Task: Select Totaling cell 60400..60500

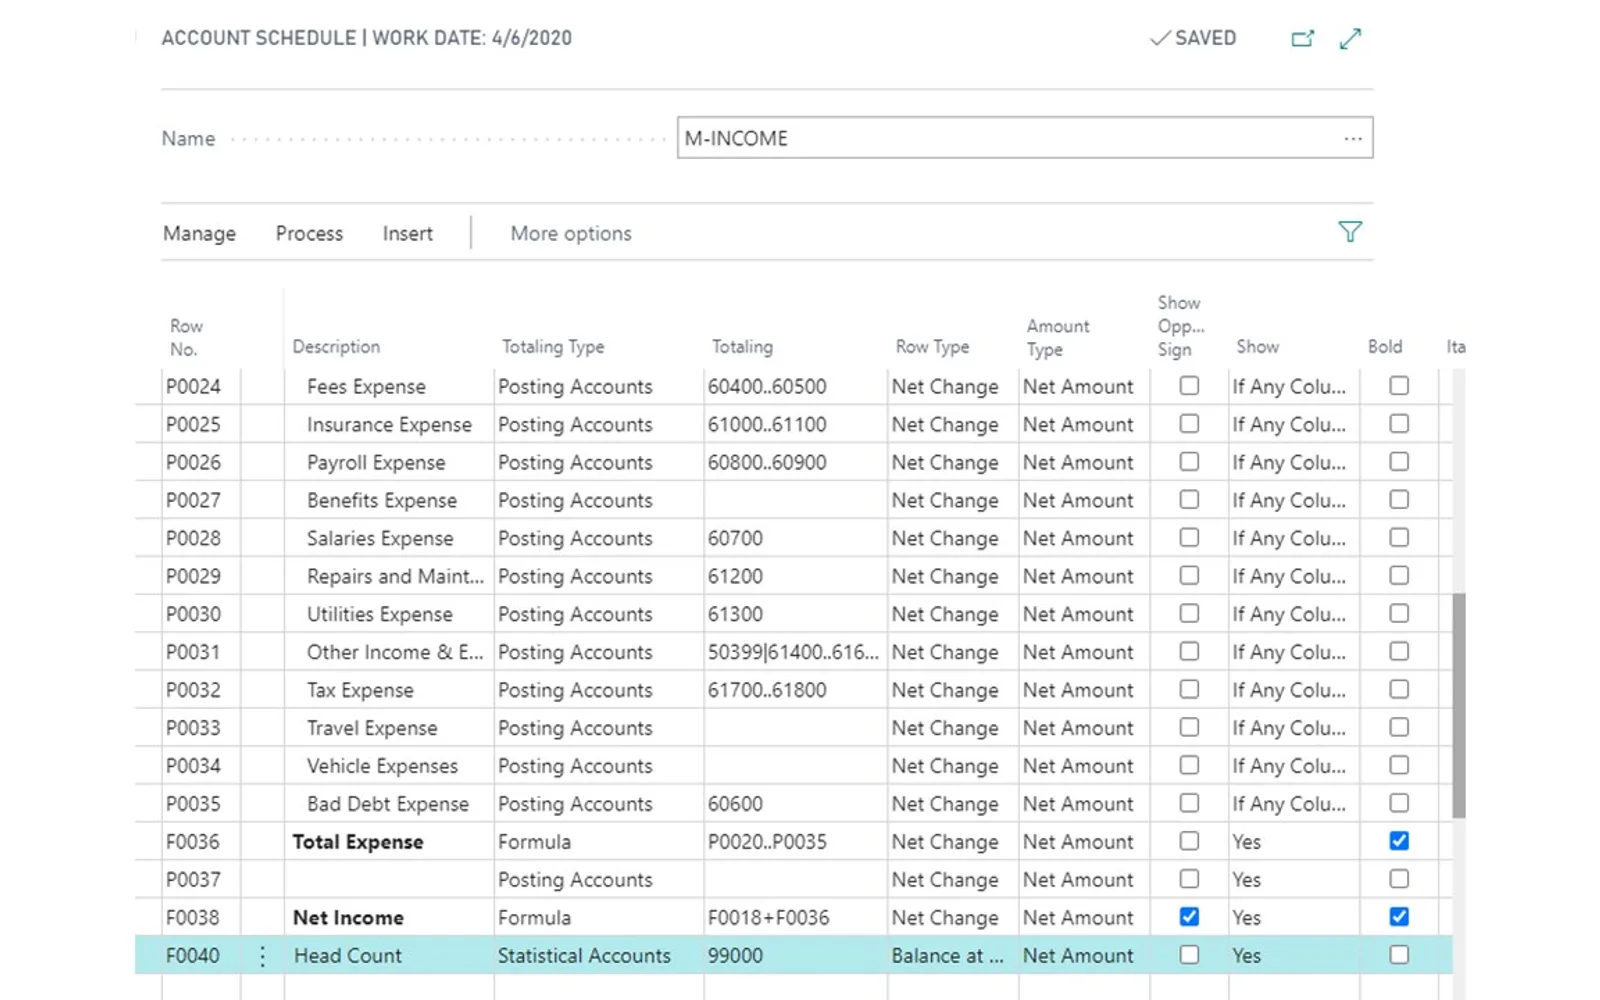Action: tap(795, 386)
